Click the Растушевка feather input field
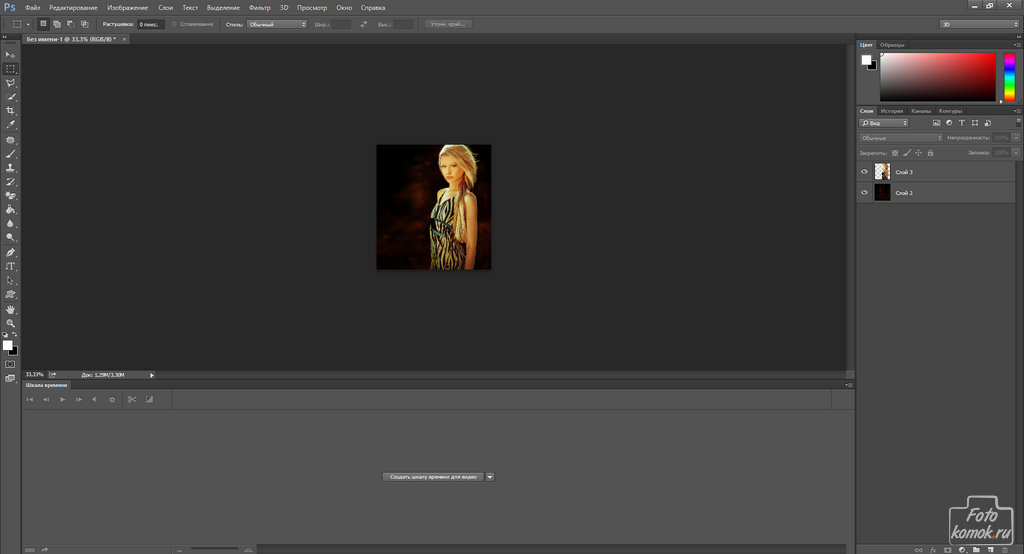Screen dimensions: 1024x554 pyautogui.click(x=150, y=23)
